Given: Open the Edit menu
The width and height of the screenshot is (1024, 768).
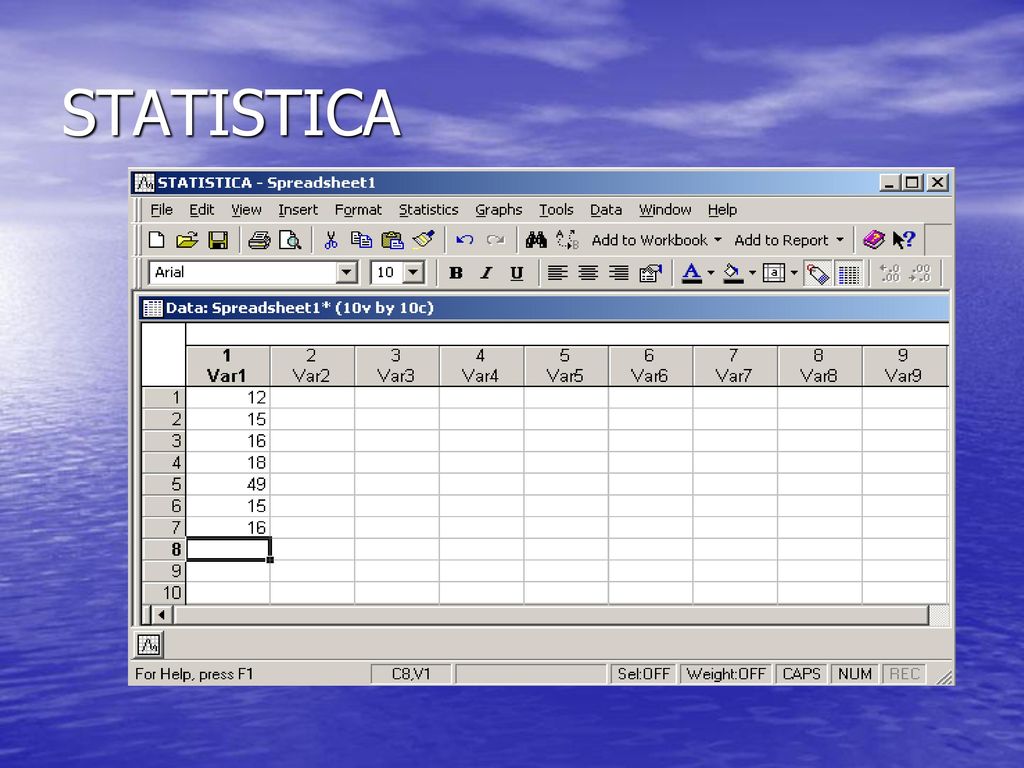Looking at the screenshot, I should [x=202, y=210].
